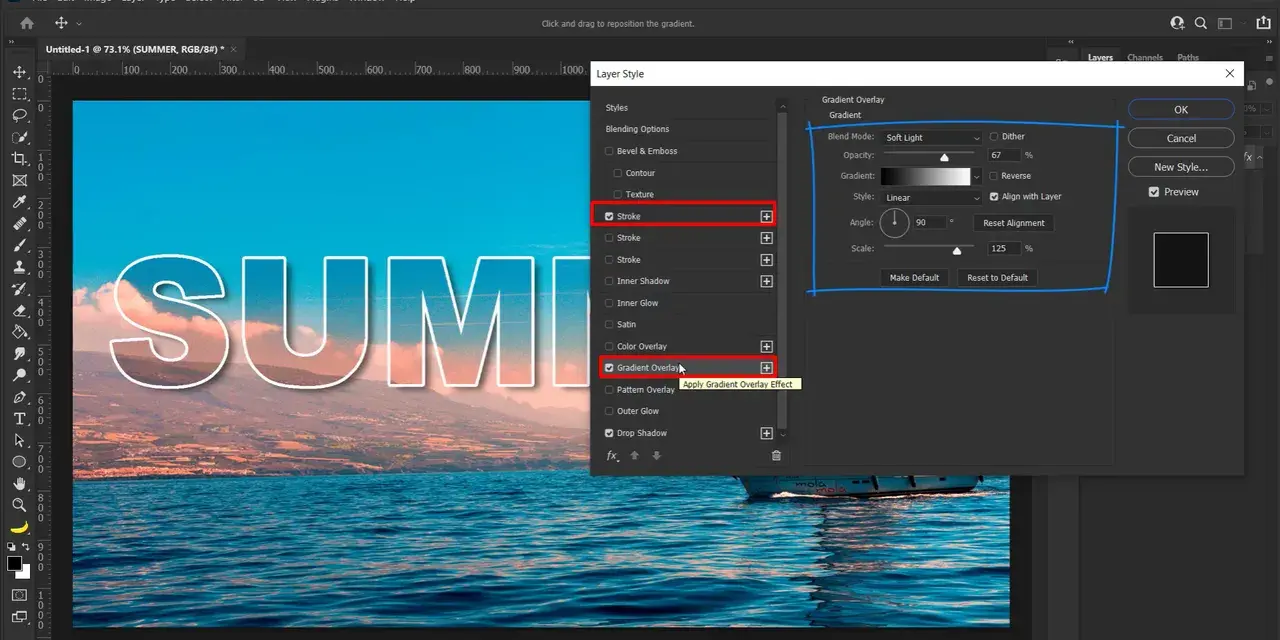The width and height of the screenshot is (1280, 640).
Task: Select the Crop tool
Action: point(19,159)
